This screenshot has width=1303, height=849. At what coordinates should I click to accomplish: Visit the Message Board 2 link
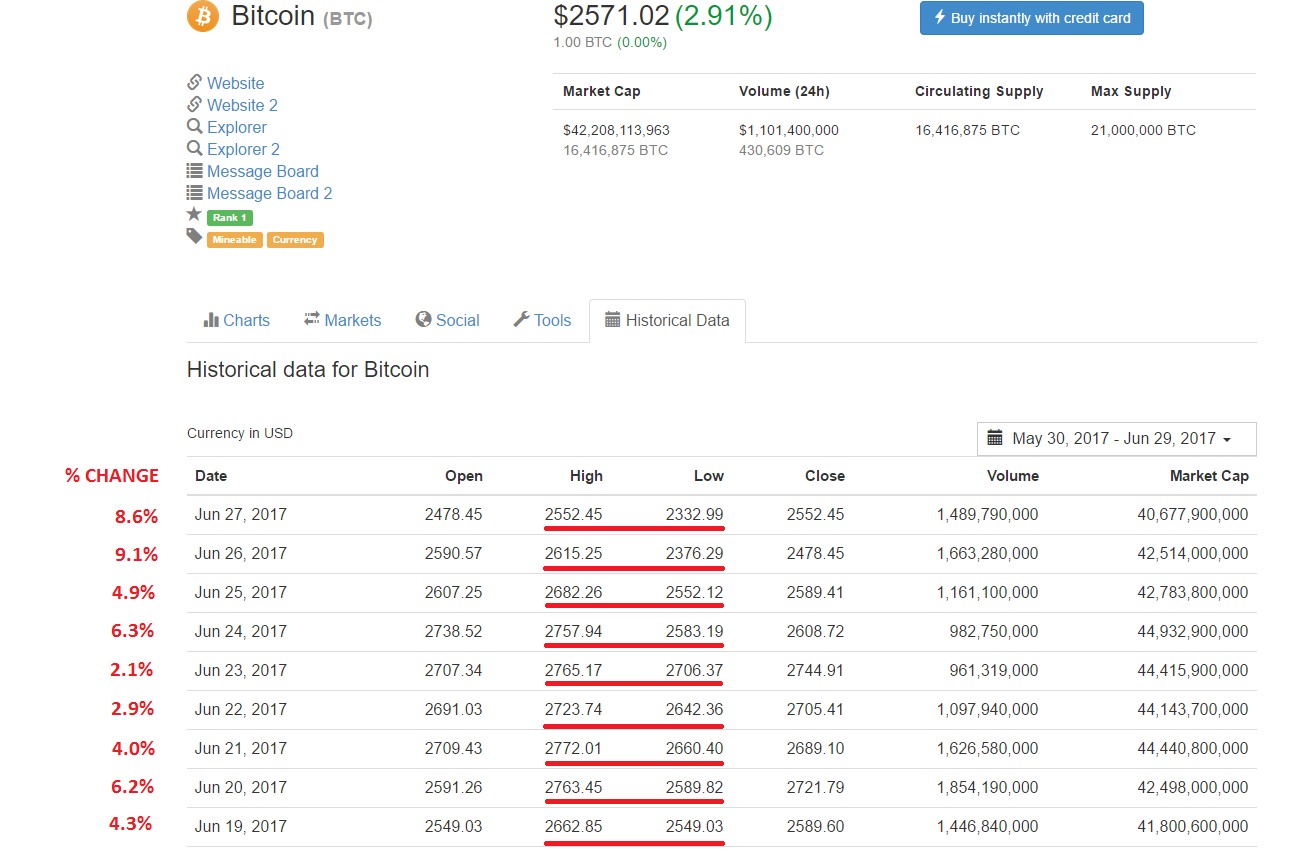coord(270,193)
